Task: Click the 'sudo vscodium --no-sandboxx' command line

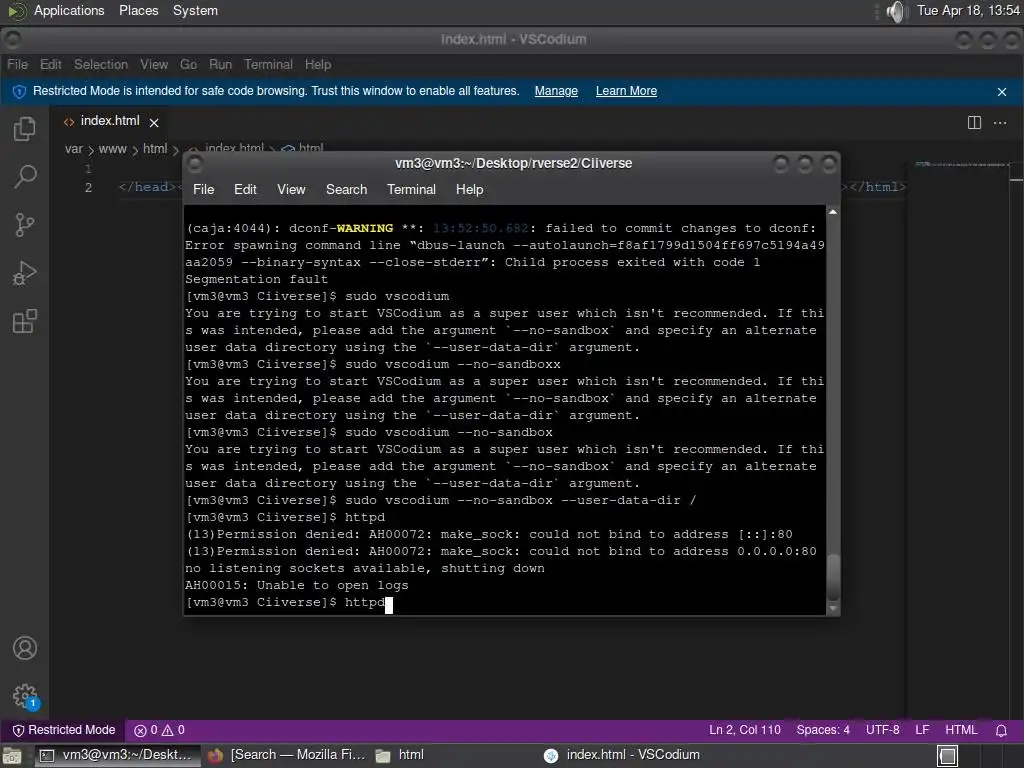Action: pos(453,364)
